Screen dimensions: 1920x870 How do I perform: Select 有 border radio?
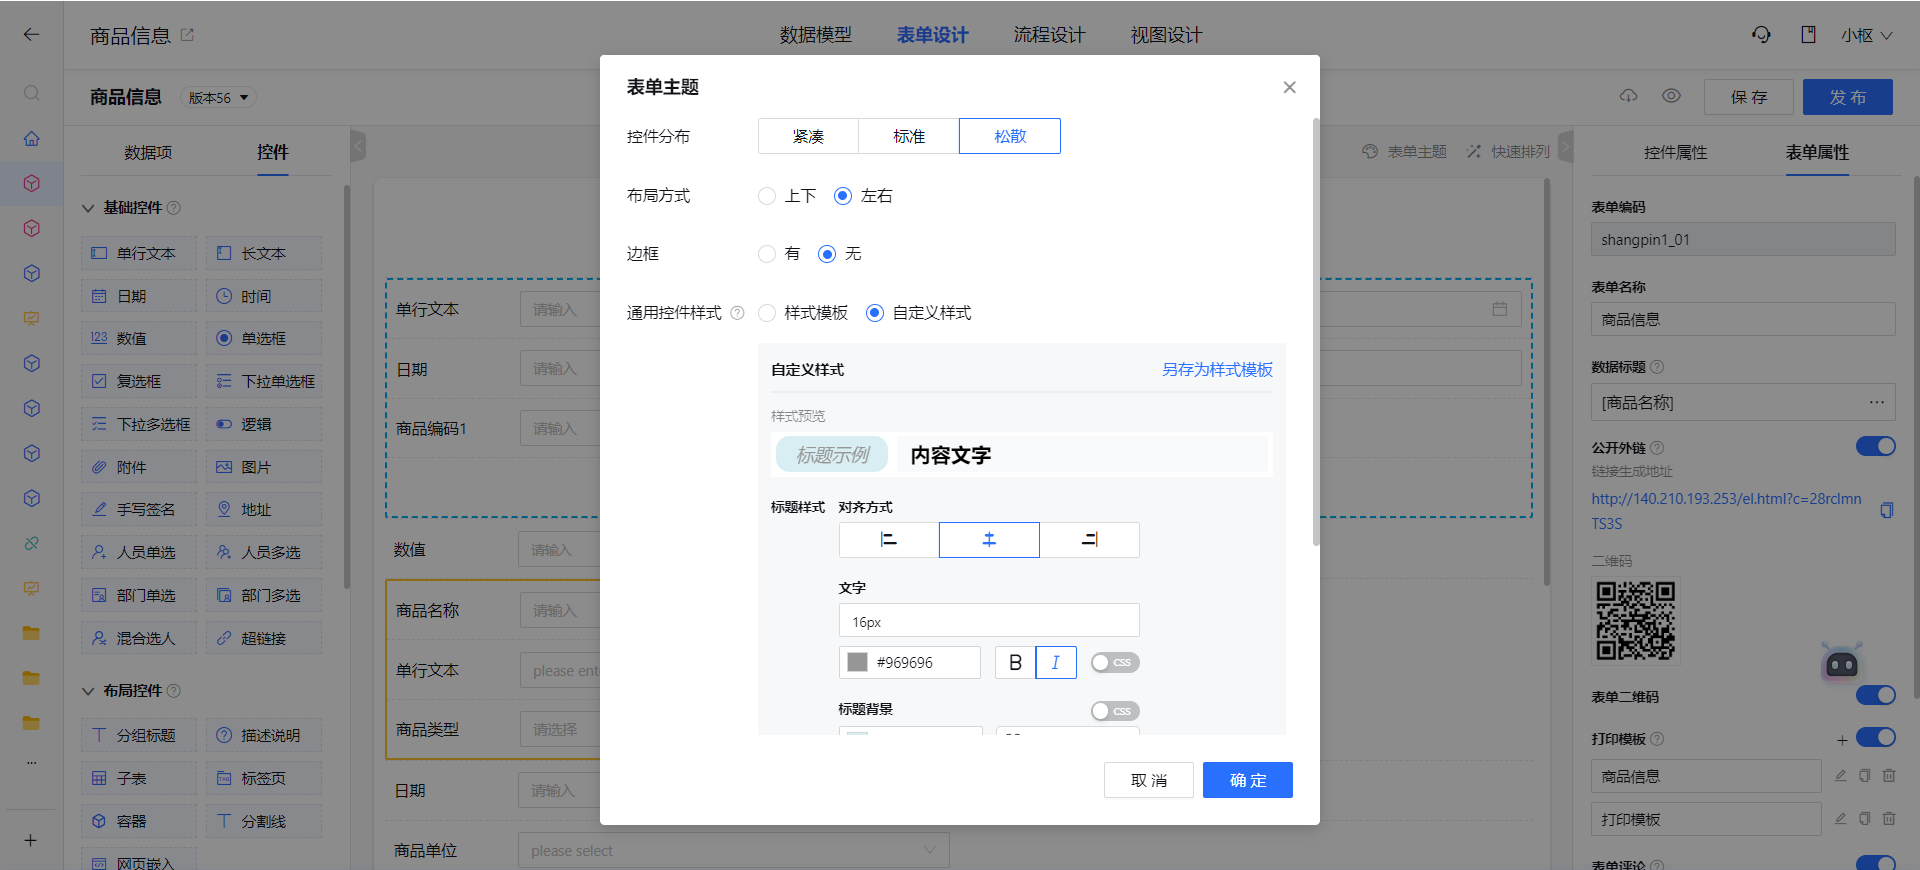click(x=767, y=254)
